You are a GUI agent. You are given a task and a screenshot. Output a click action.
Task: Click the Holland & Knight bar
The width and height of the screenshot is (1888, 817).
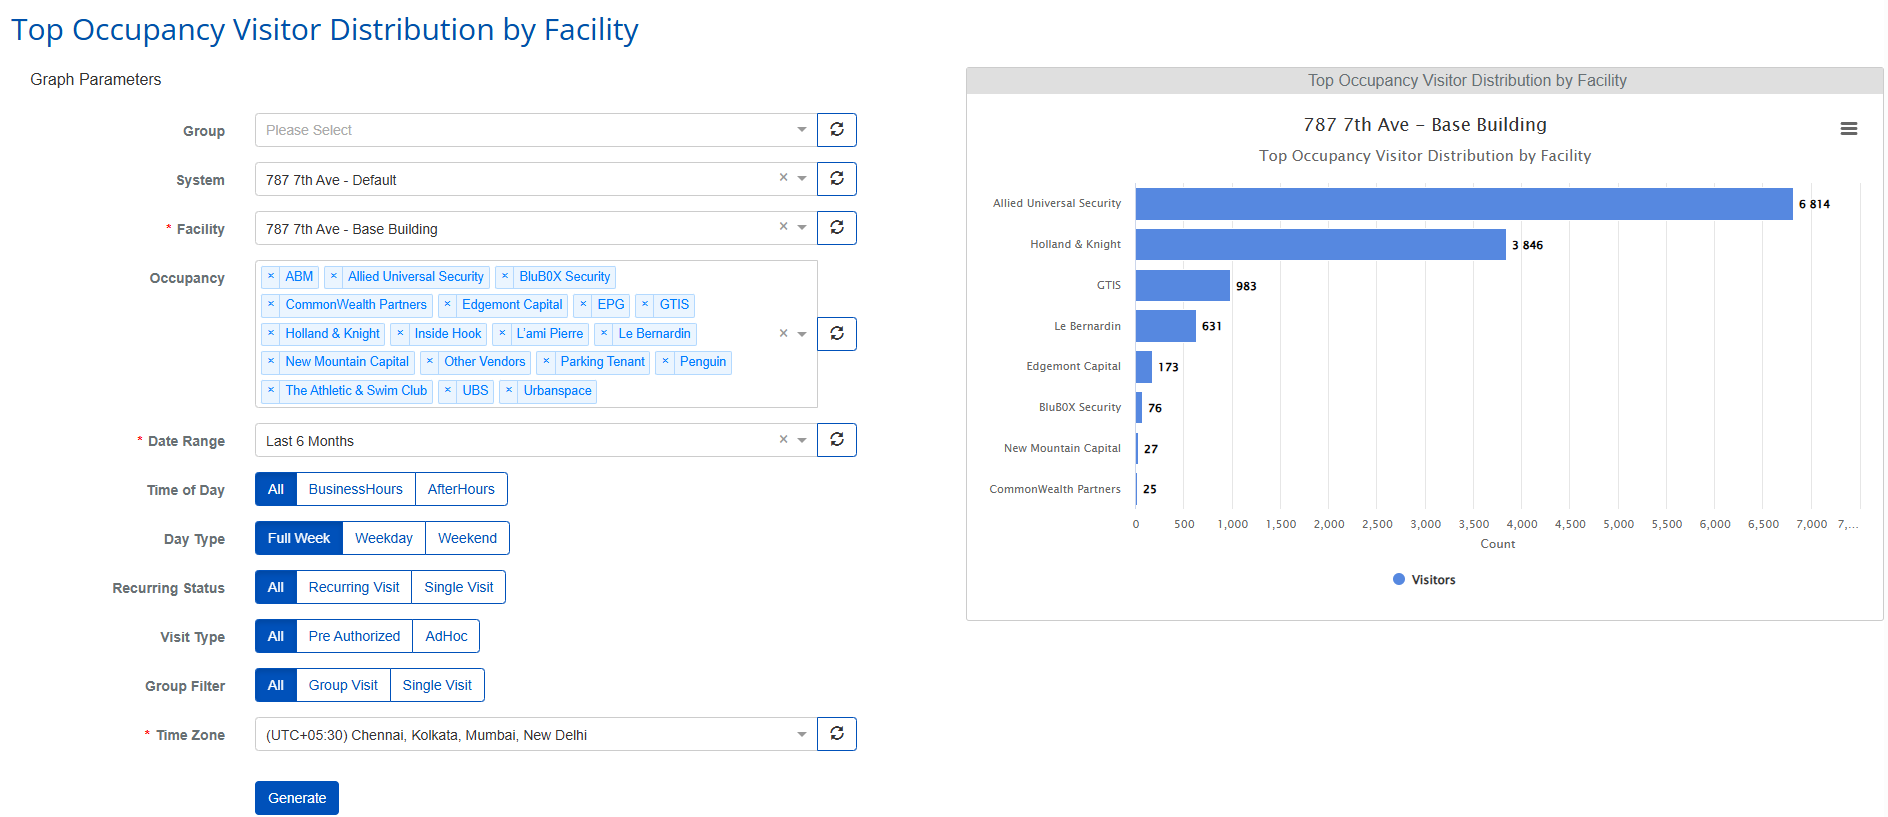[1321, 245]
